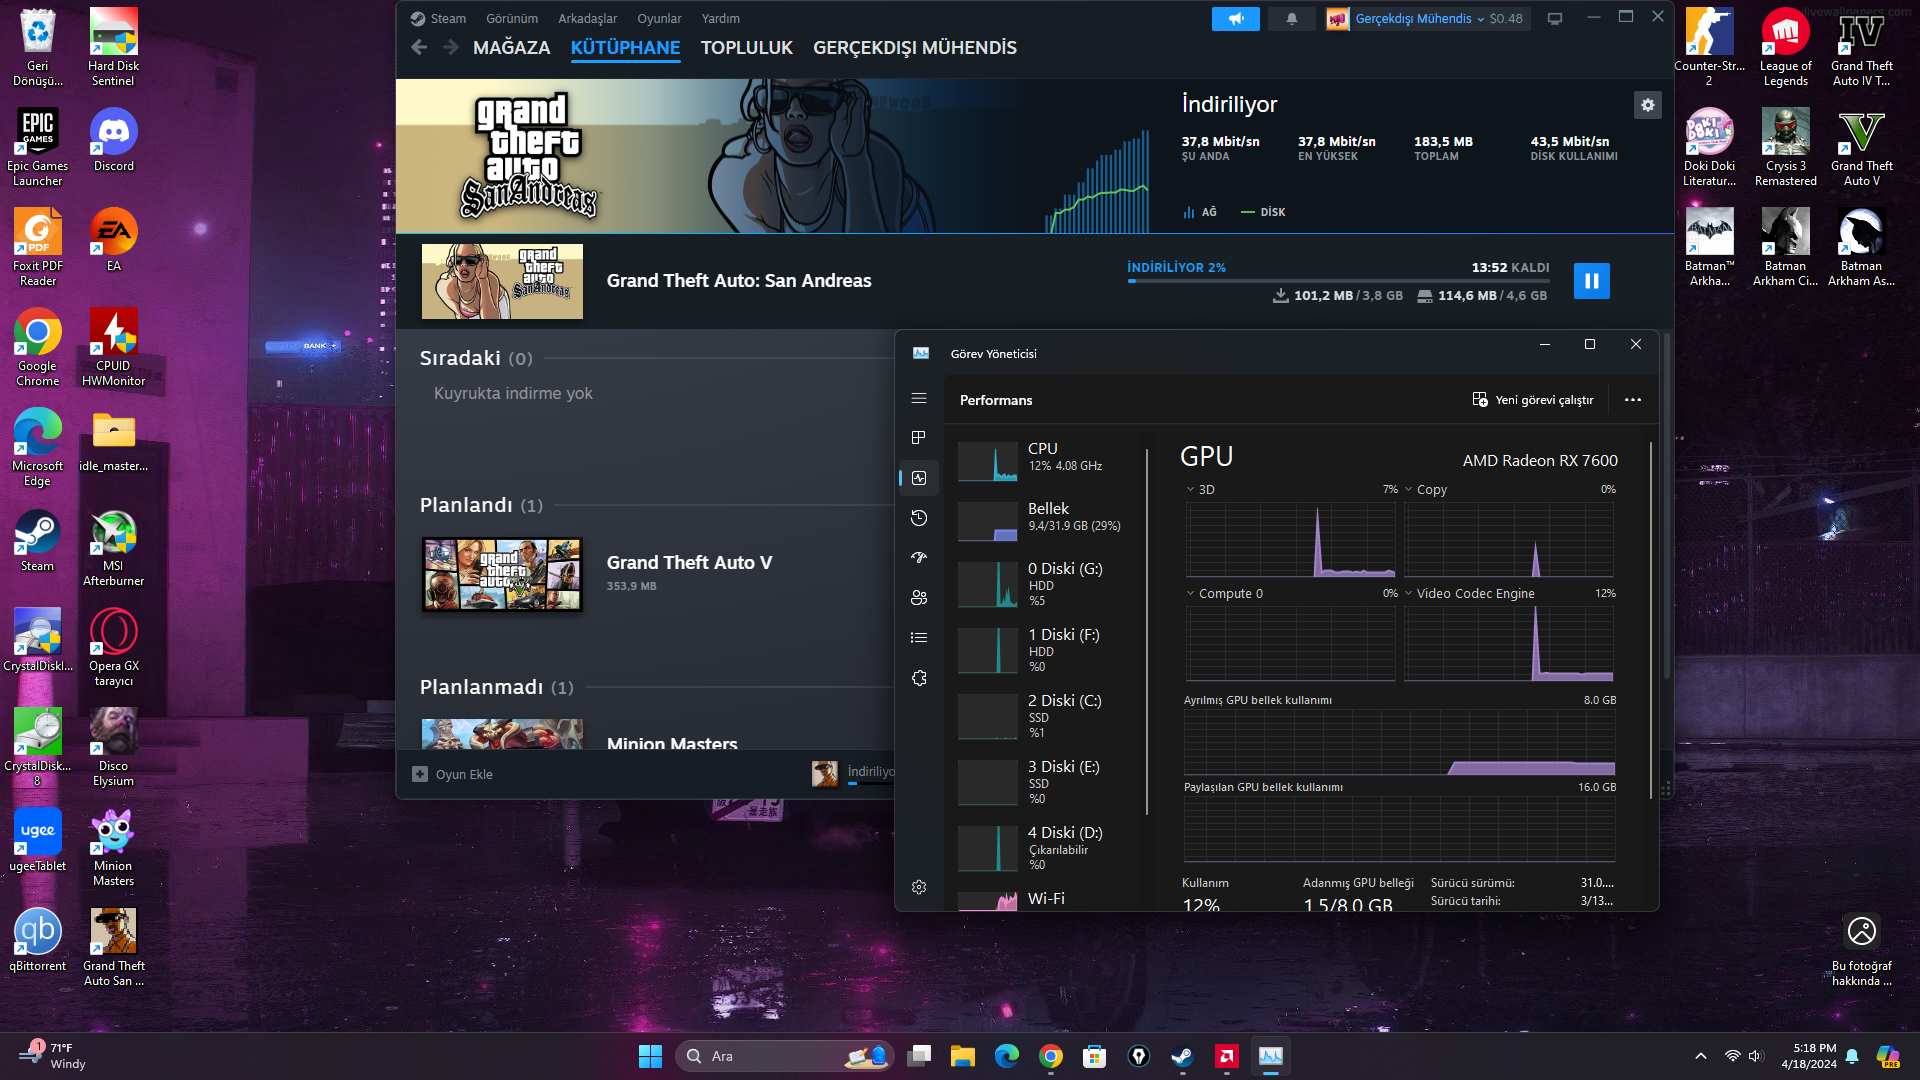Viewport: 1920px width, 1080px height.
Task: Switch to Steam Big Picture mode icon
Action: [x=1555, y=19]
